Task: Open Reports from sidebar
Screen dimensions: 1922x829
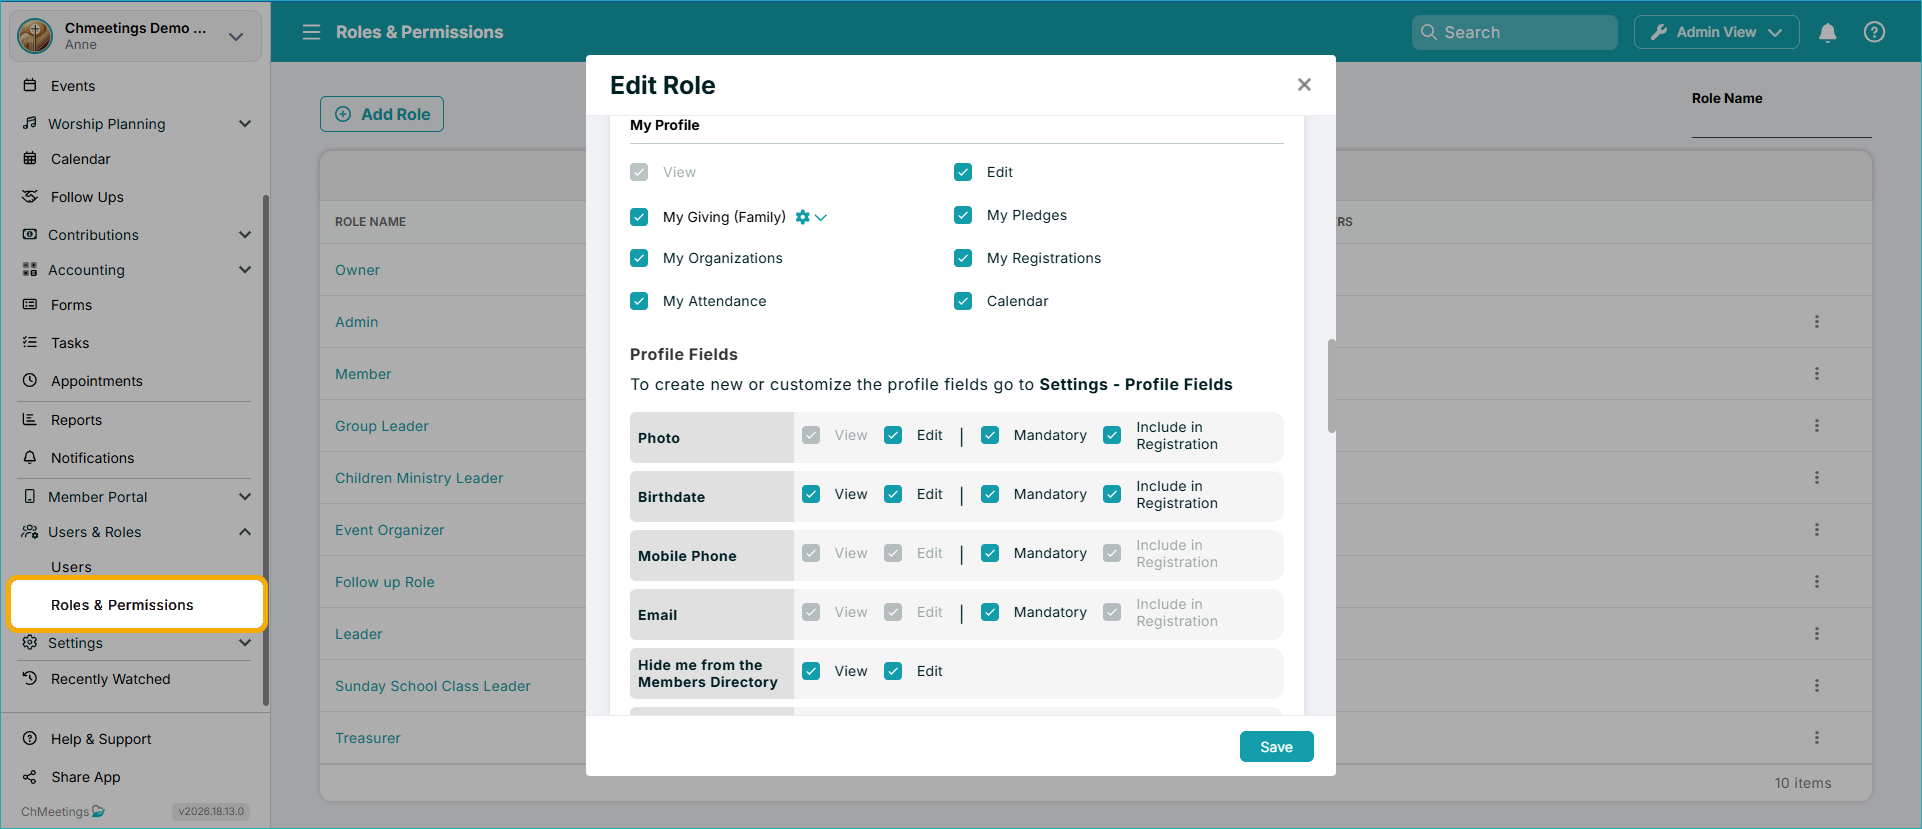Action: 76,420
